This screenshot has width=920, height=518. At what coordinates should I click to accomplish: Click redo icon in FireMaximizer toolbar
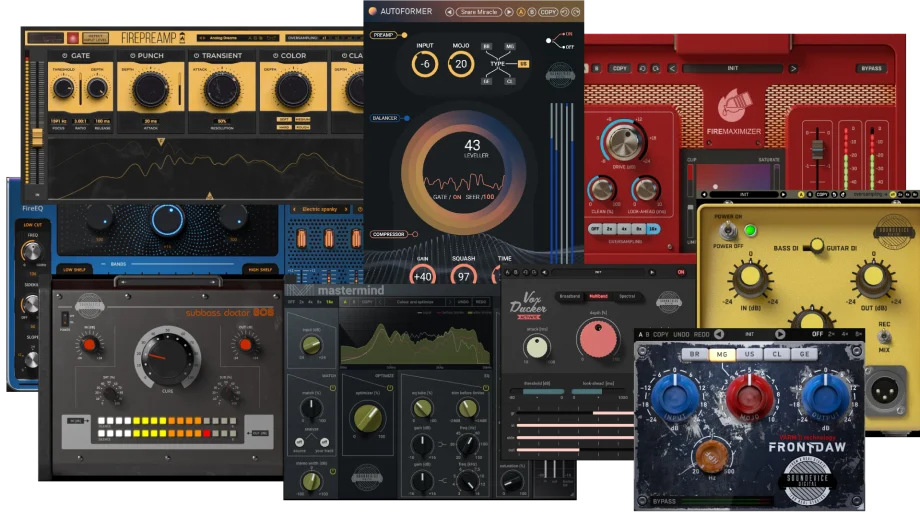[655, 69]
